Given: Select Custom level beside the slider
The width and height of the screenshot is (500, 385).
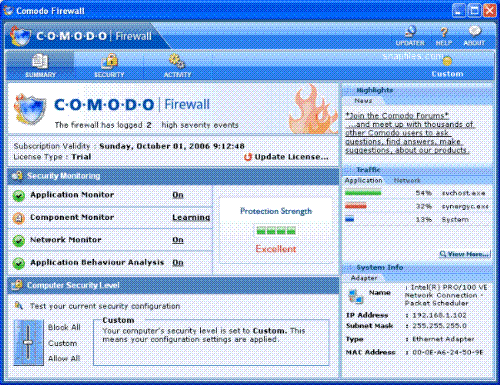Looking at the screenshot, I should click(63, 343).
